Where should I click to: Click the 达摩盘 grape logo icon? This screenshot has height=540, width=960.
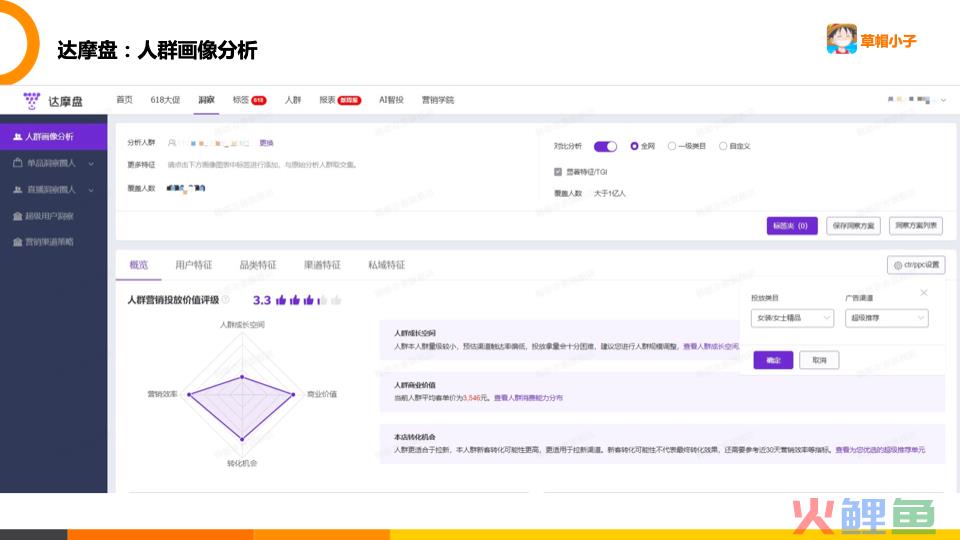pos(31,100)
